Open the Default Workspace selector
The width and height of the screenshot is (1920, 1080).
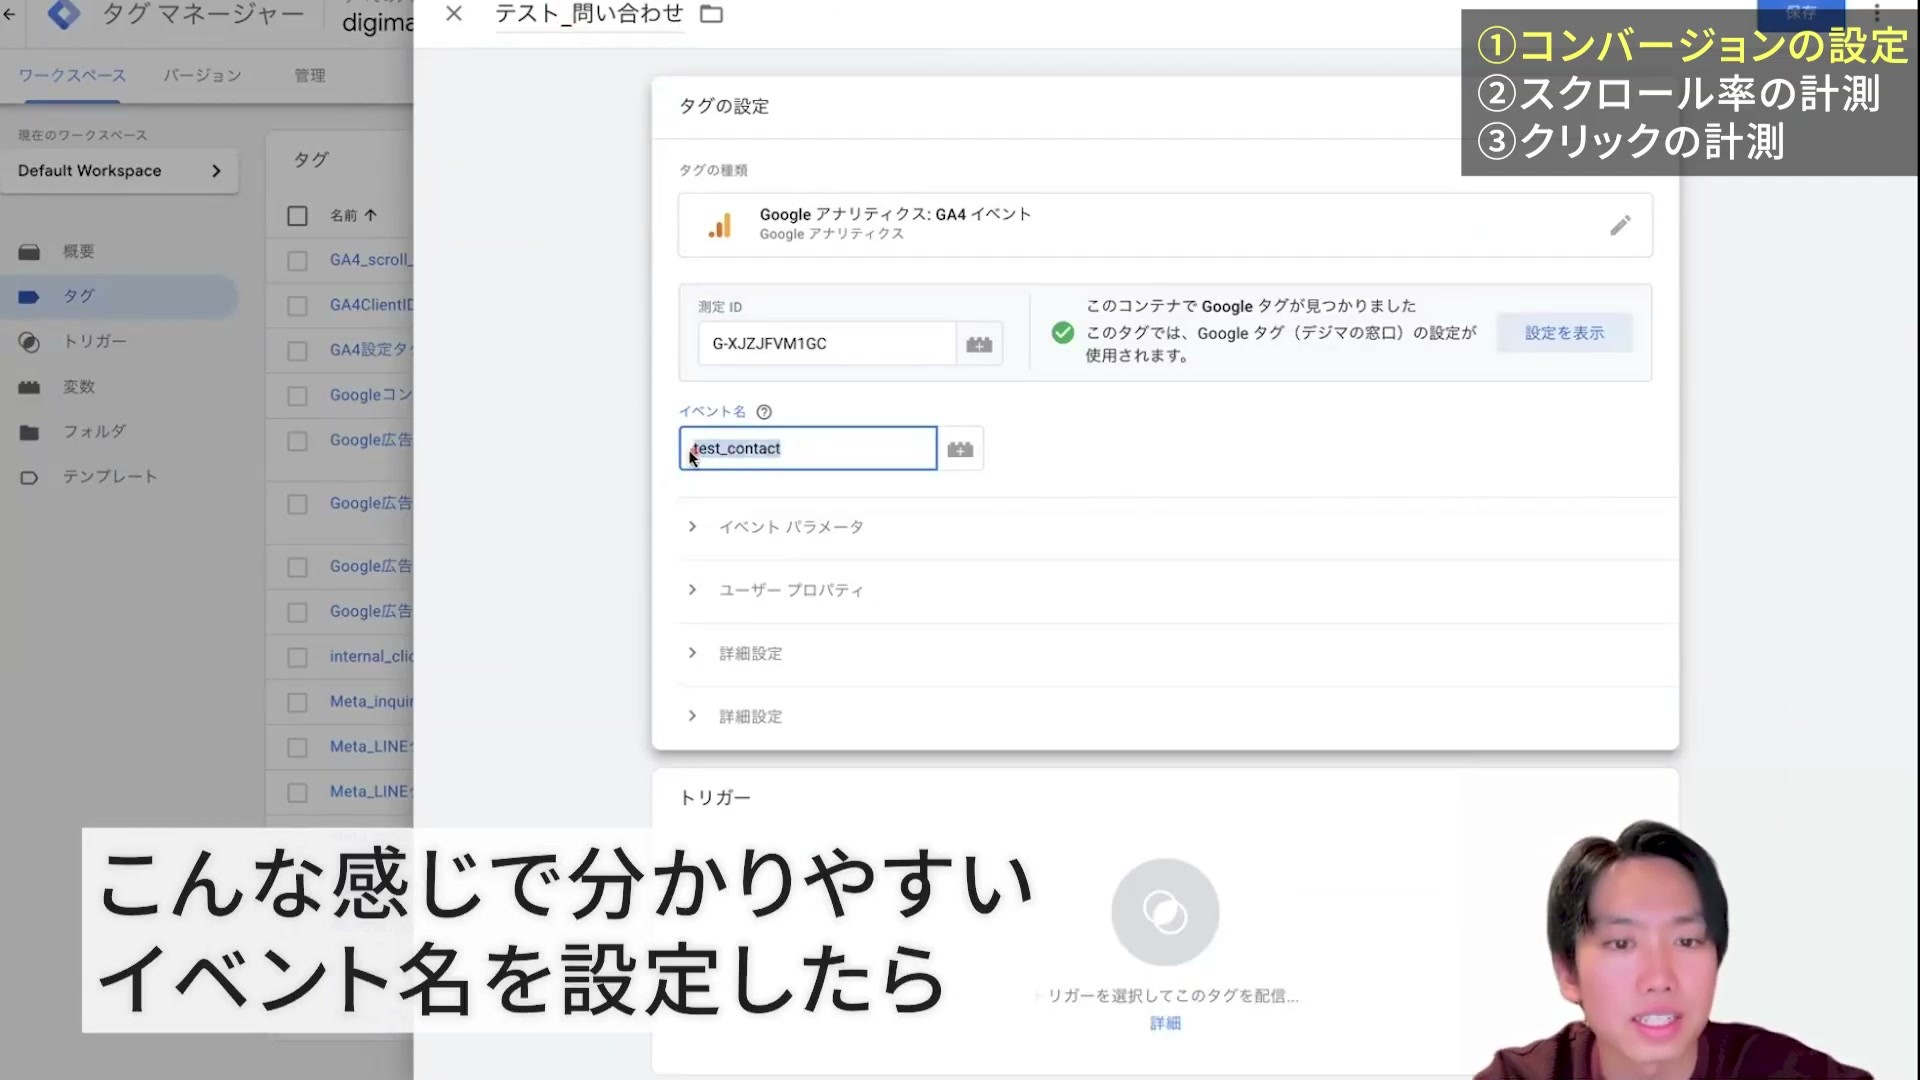[x=119, y=171]
